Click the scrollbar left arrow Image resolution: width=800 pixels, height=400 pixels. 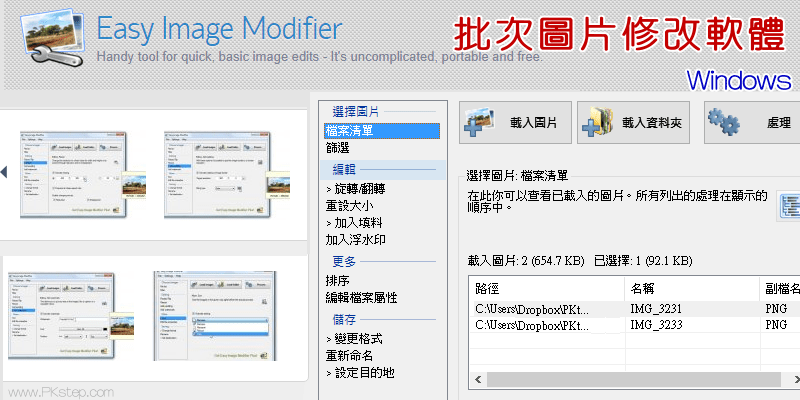478,379
